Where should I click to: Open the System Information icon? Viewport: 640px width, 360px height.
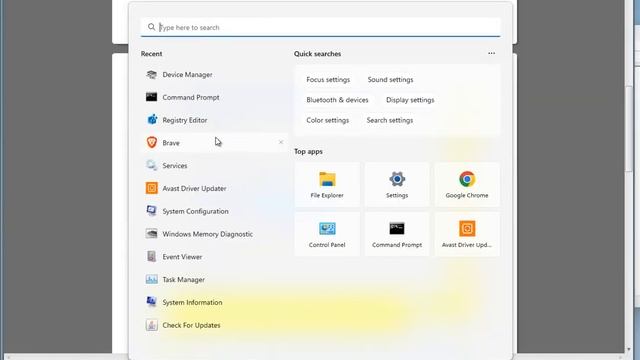click(x=151, y=302)
